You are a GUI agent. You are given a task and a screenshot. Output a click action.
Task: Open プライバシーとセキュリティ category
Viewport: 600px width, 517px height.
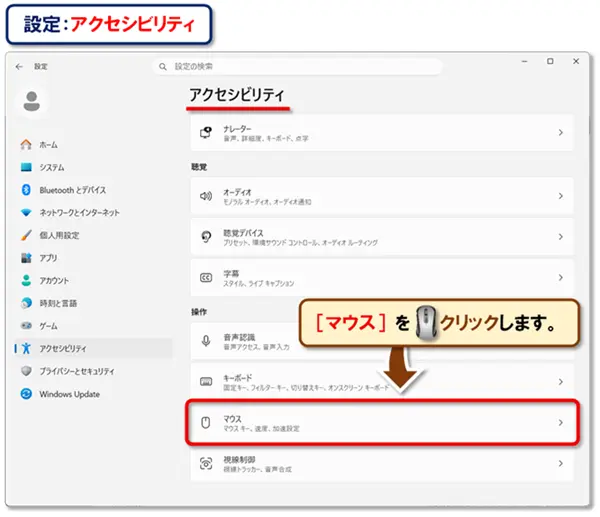pos(93,371)
